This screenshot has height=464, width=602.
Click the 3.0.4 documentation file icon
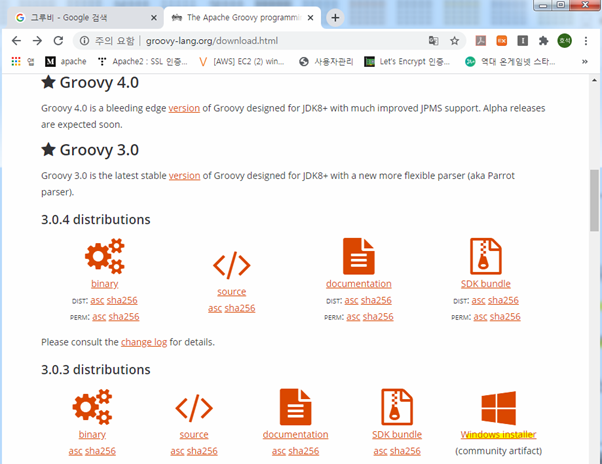click(359, 256)
